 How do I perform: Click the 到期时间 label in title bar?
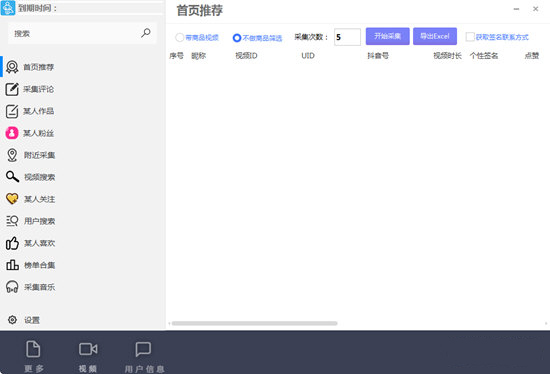38,8
